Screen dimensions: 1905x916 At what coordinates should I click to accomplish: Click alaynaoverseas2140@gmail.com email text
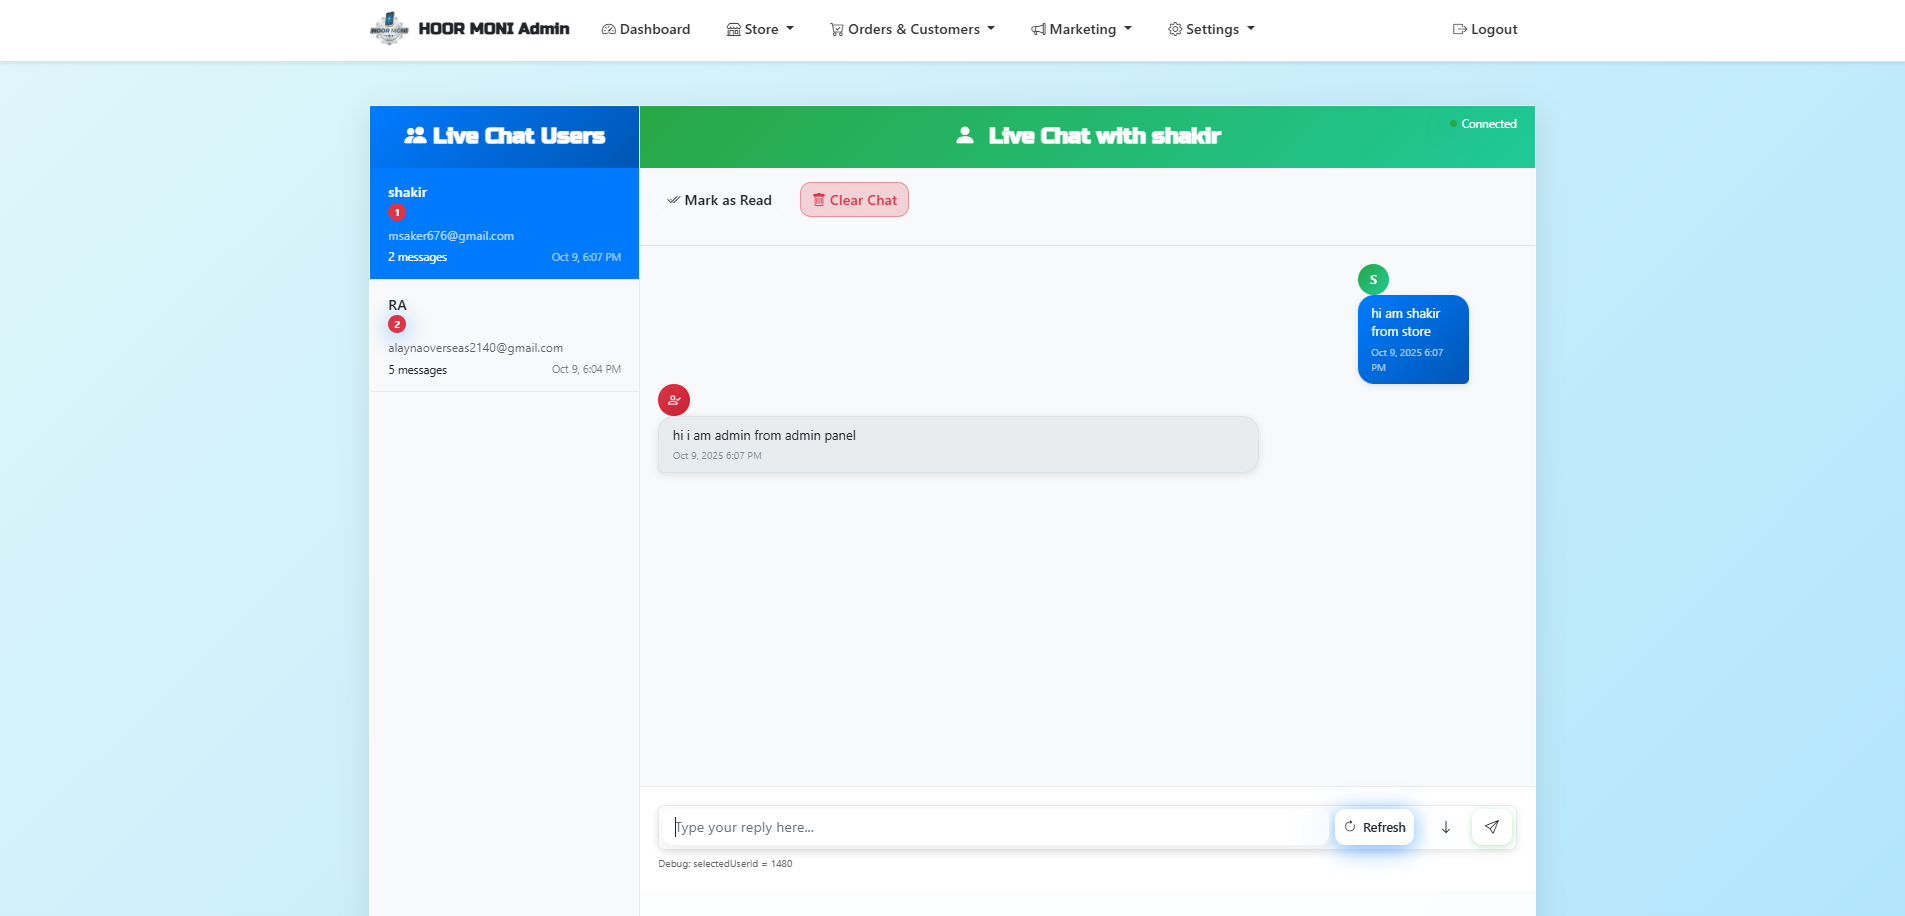476,348
